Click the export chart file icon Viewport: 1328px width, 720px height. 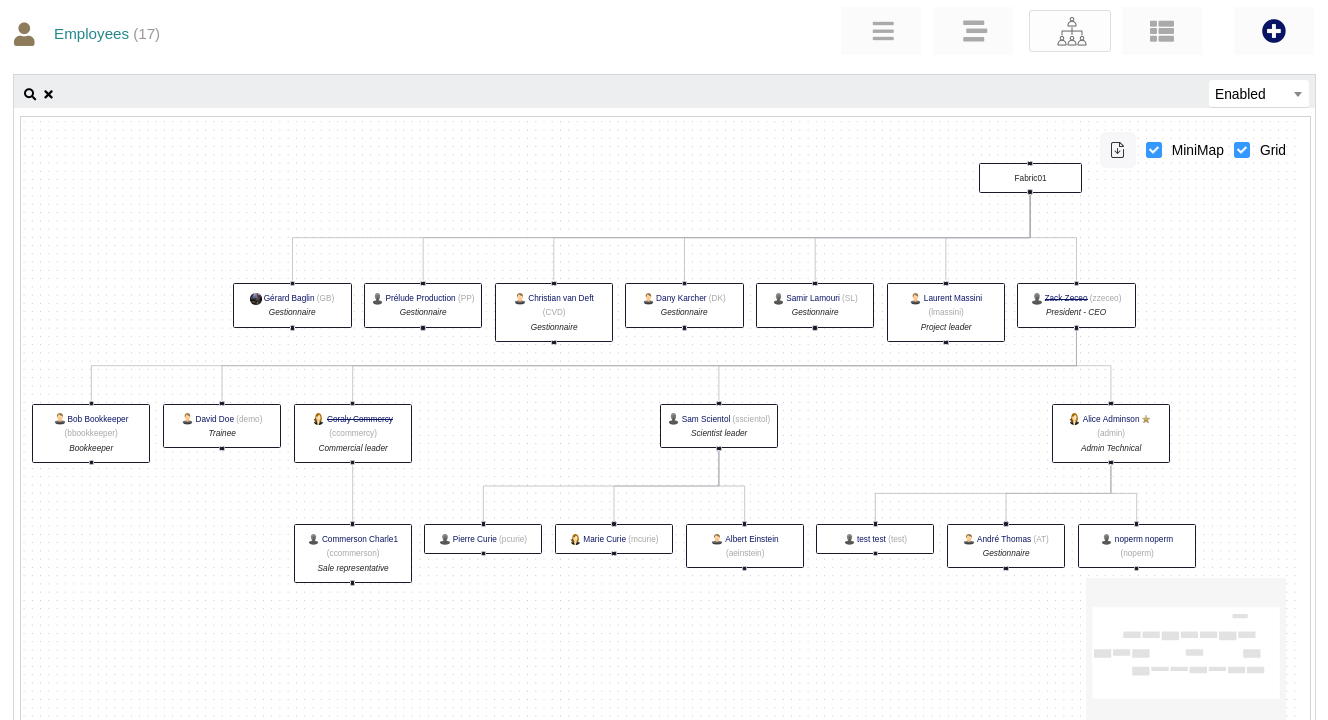pyautogui.click(x=1117, y=150)
